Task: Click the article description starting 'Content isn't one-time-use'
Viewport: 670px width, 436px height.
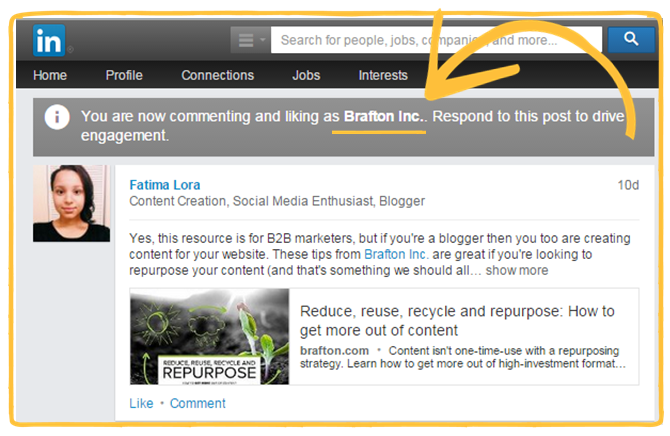Action: pyautogui.click(x=463, y=357)
